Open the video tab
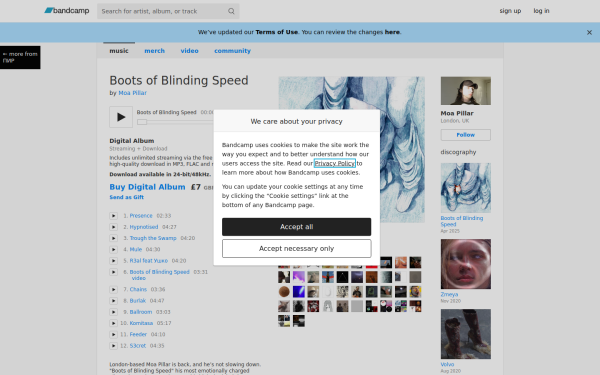This screenshot has height=375, width=600. click(x=189, y=51)
